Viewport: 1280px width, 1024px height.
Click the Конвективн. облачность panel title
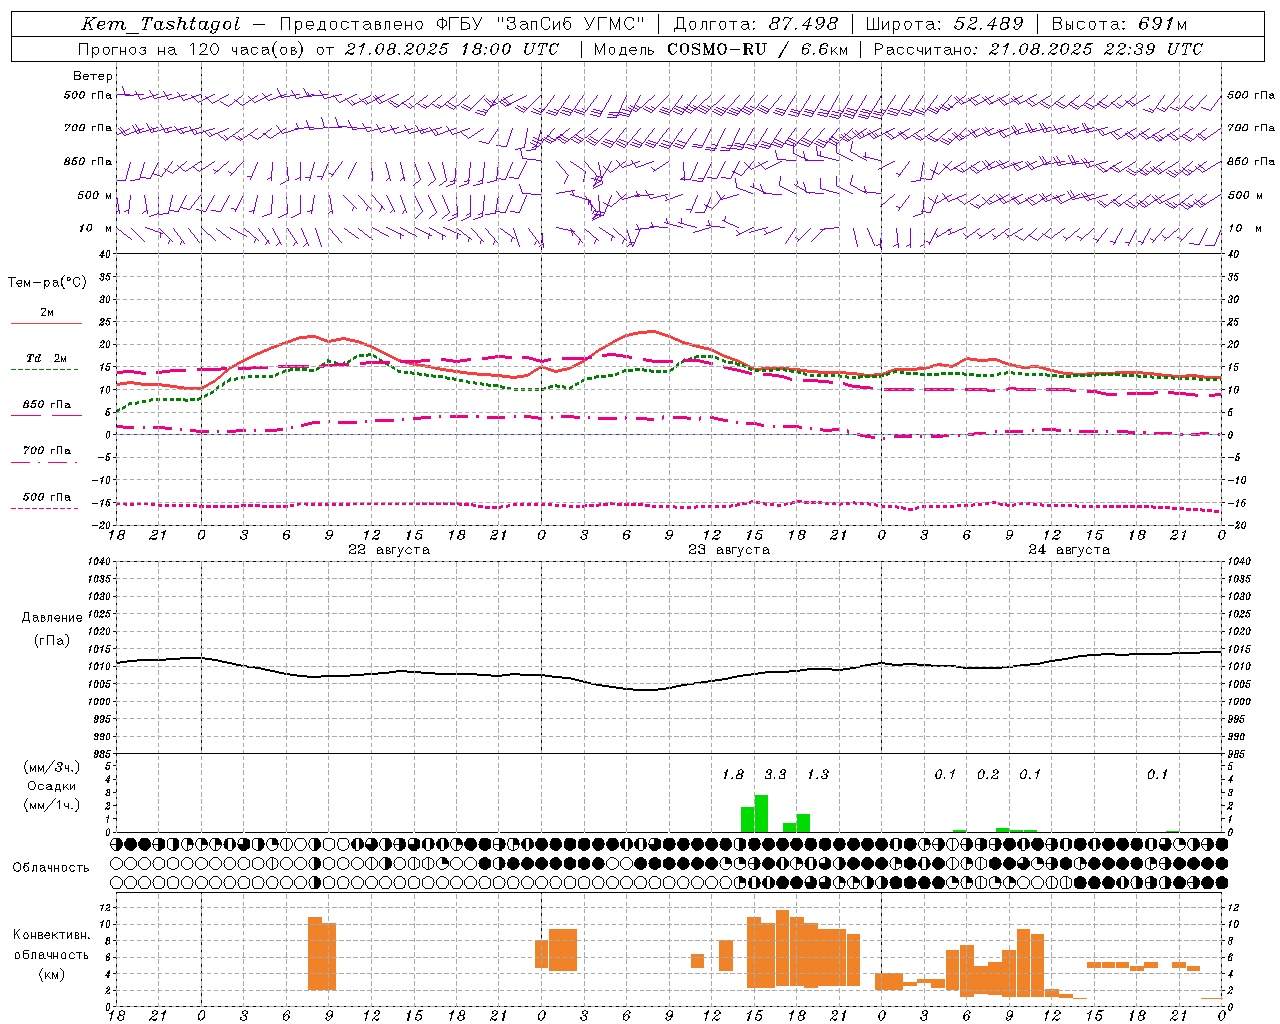pyautogui.click(x=51, y=945)
